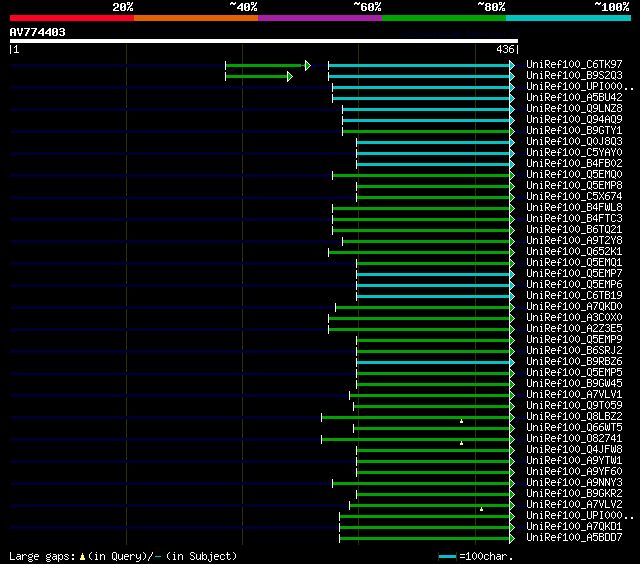The image size is (640, 564).
Task: Click the yellow gap marker on A7VLV2 row
Action: 482,509
